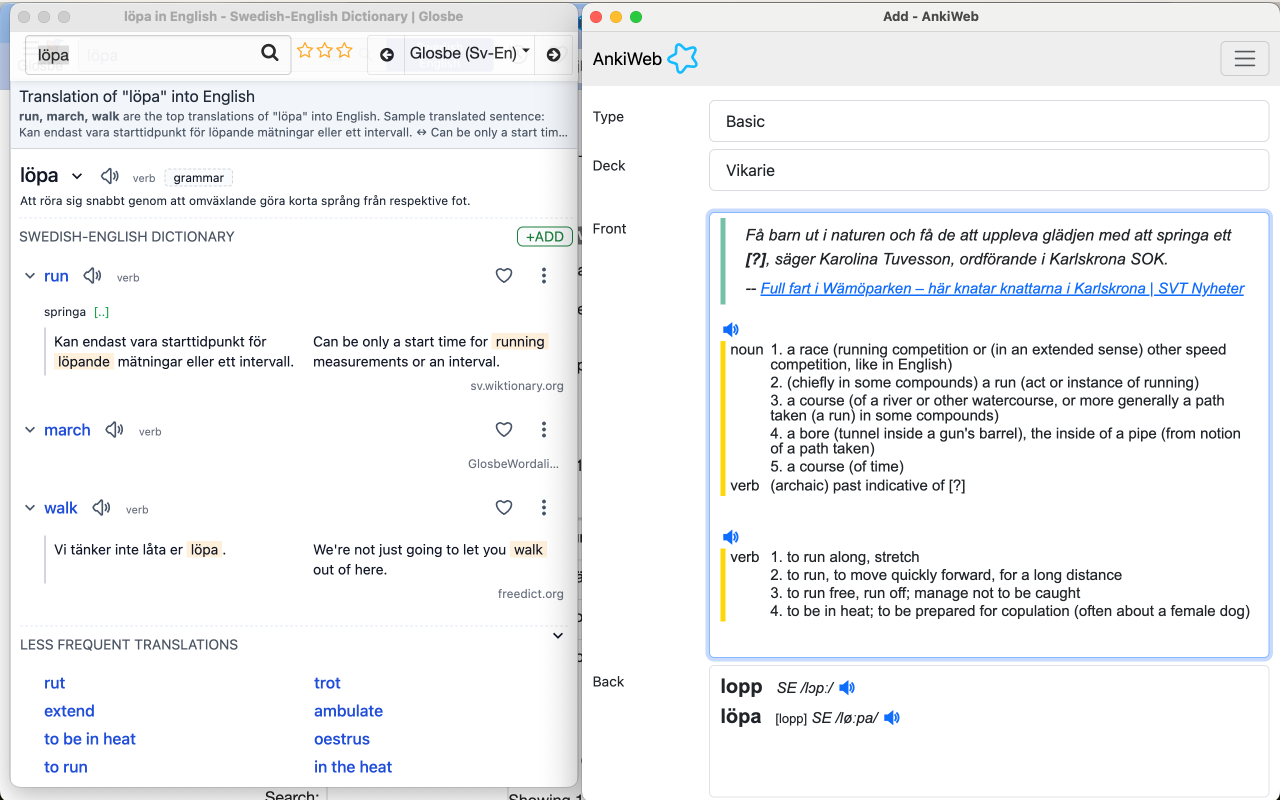The image size is (1280, 800).
Task: Open more options for run translation
Action: click(544, 275)
